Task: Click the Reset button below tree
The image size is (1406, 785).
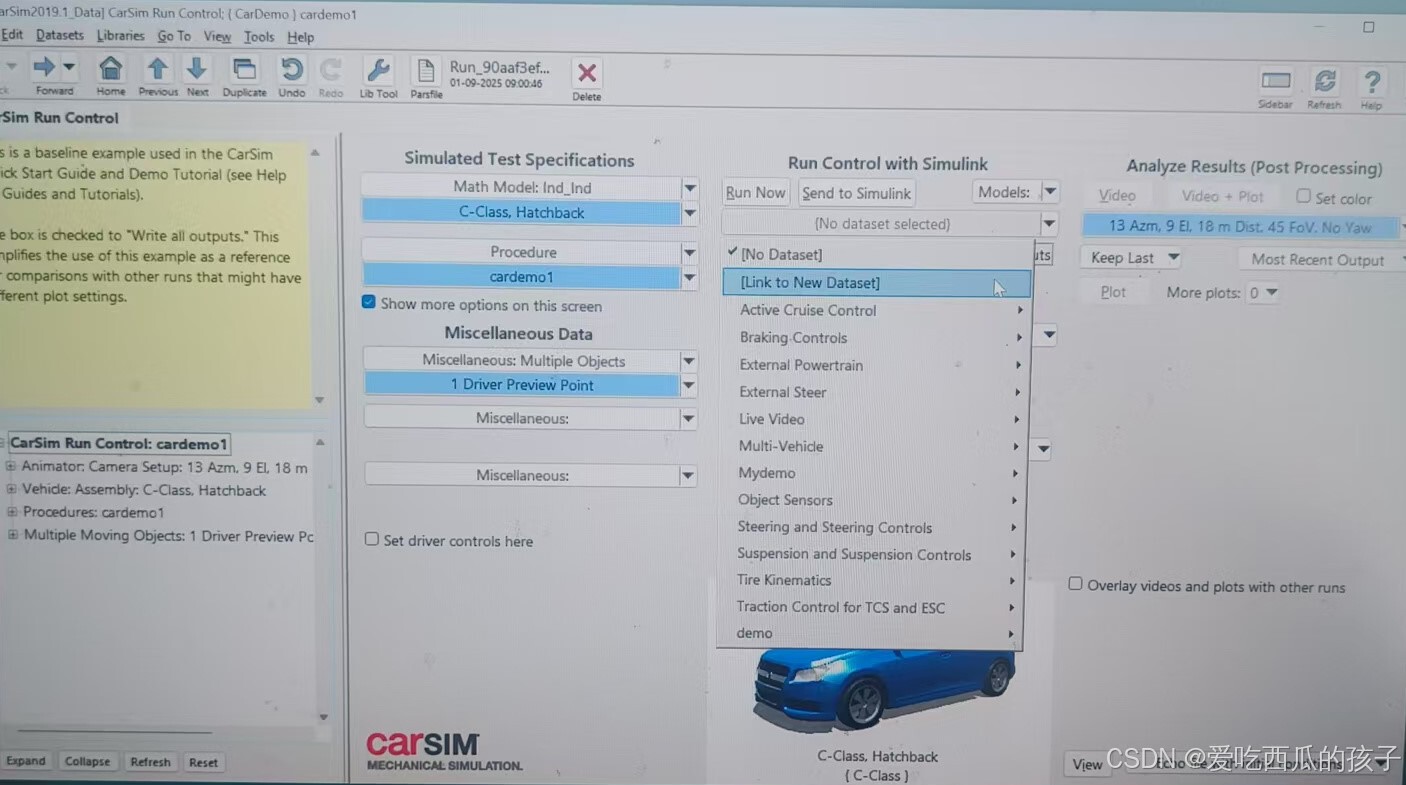Action: click(x=203, y=762)
